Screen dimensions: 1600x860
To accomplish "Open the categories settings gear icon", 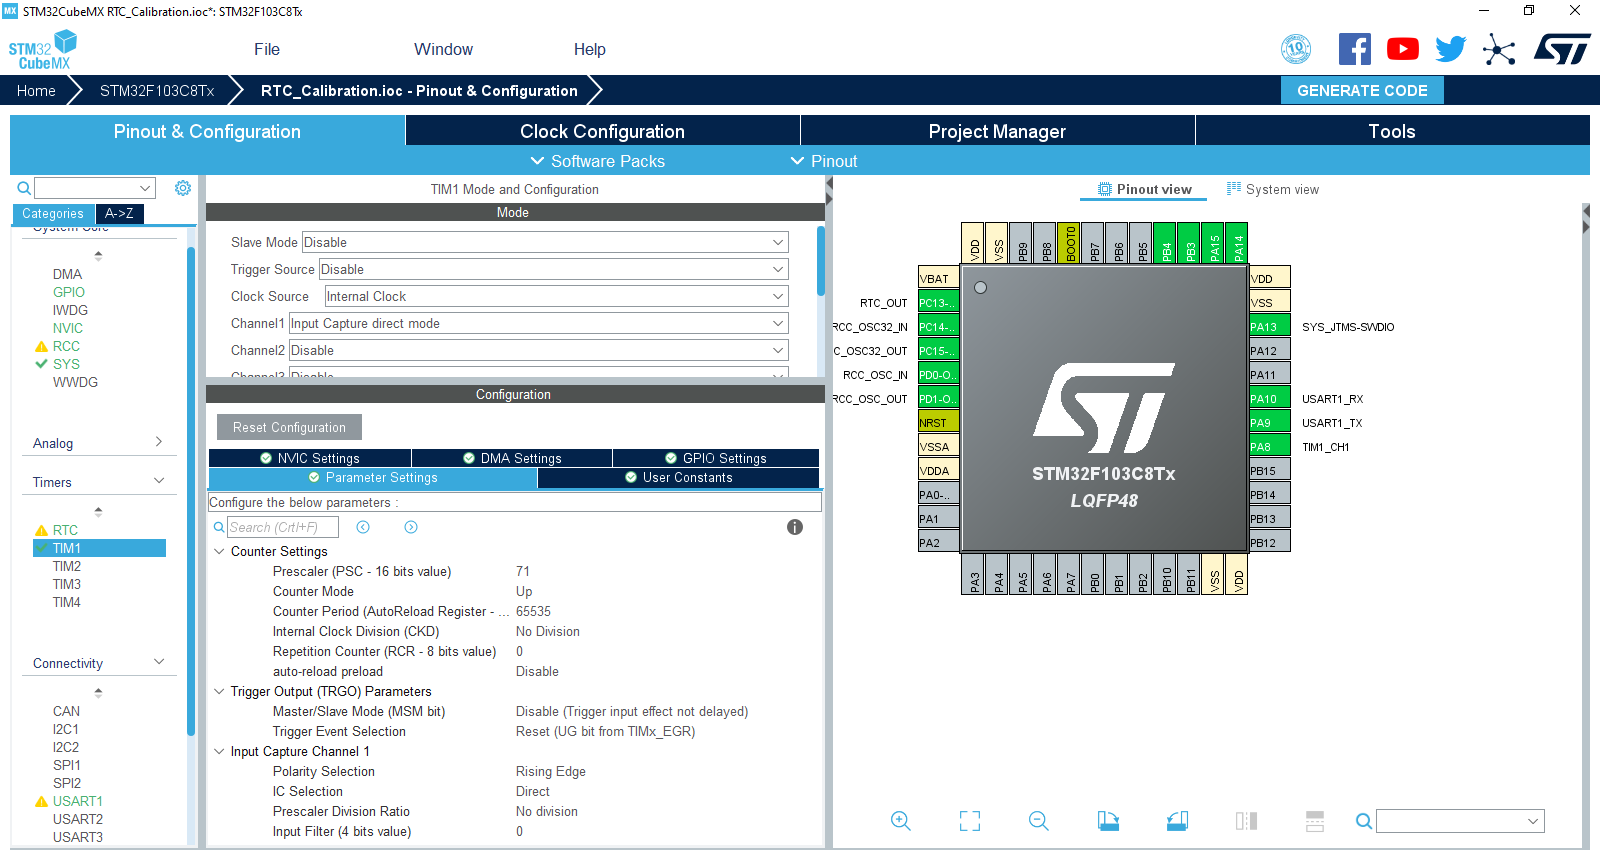I will (x=183, y=188).
